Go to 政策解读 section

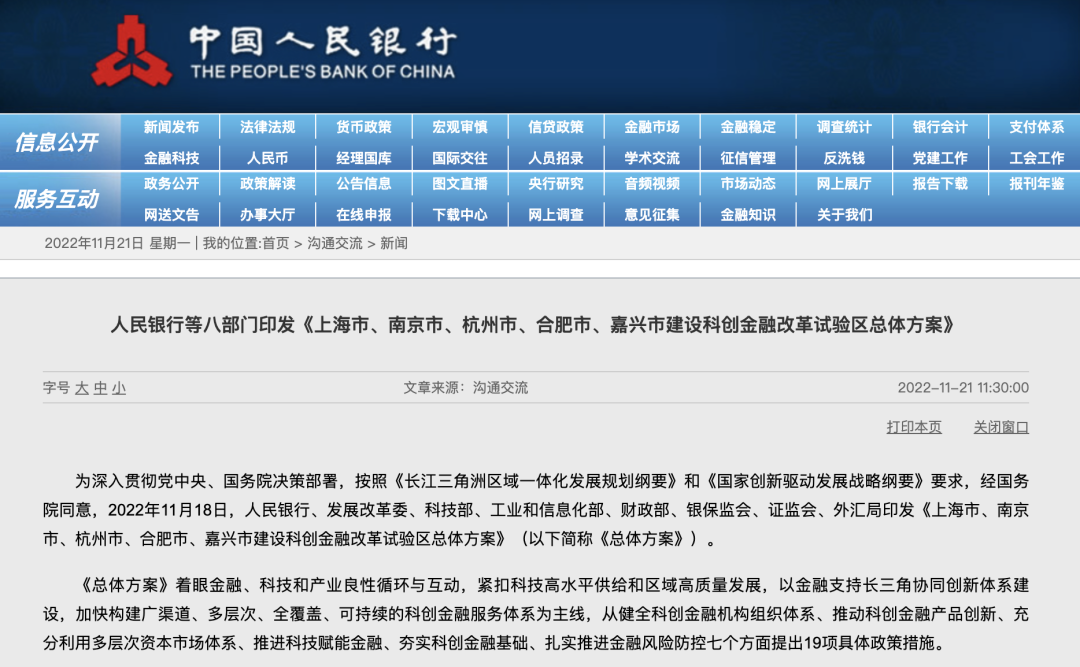(x=267, y=183)
